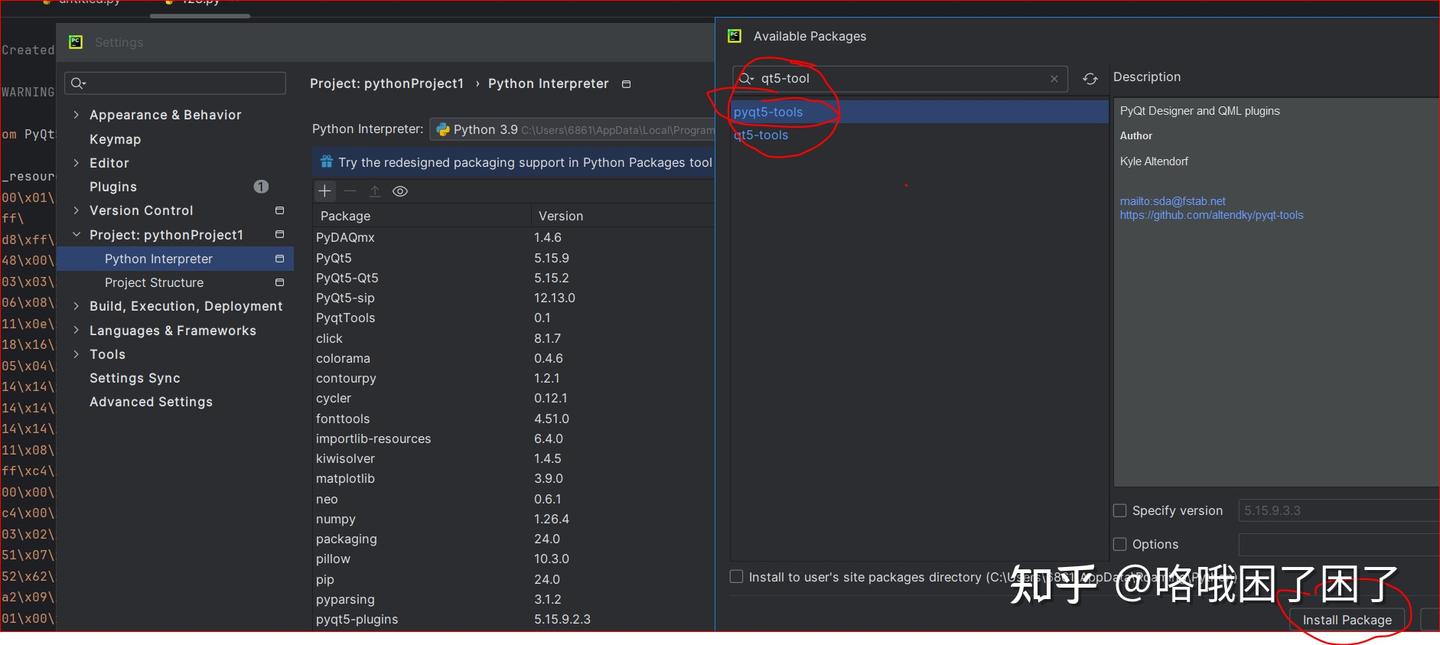Click the reload packages refresh icon
The height and width of the screenshot is (645, 1440).
click(x=1089, y=78)
